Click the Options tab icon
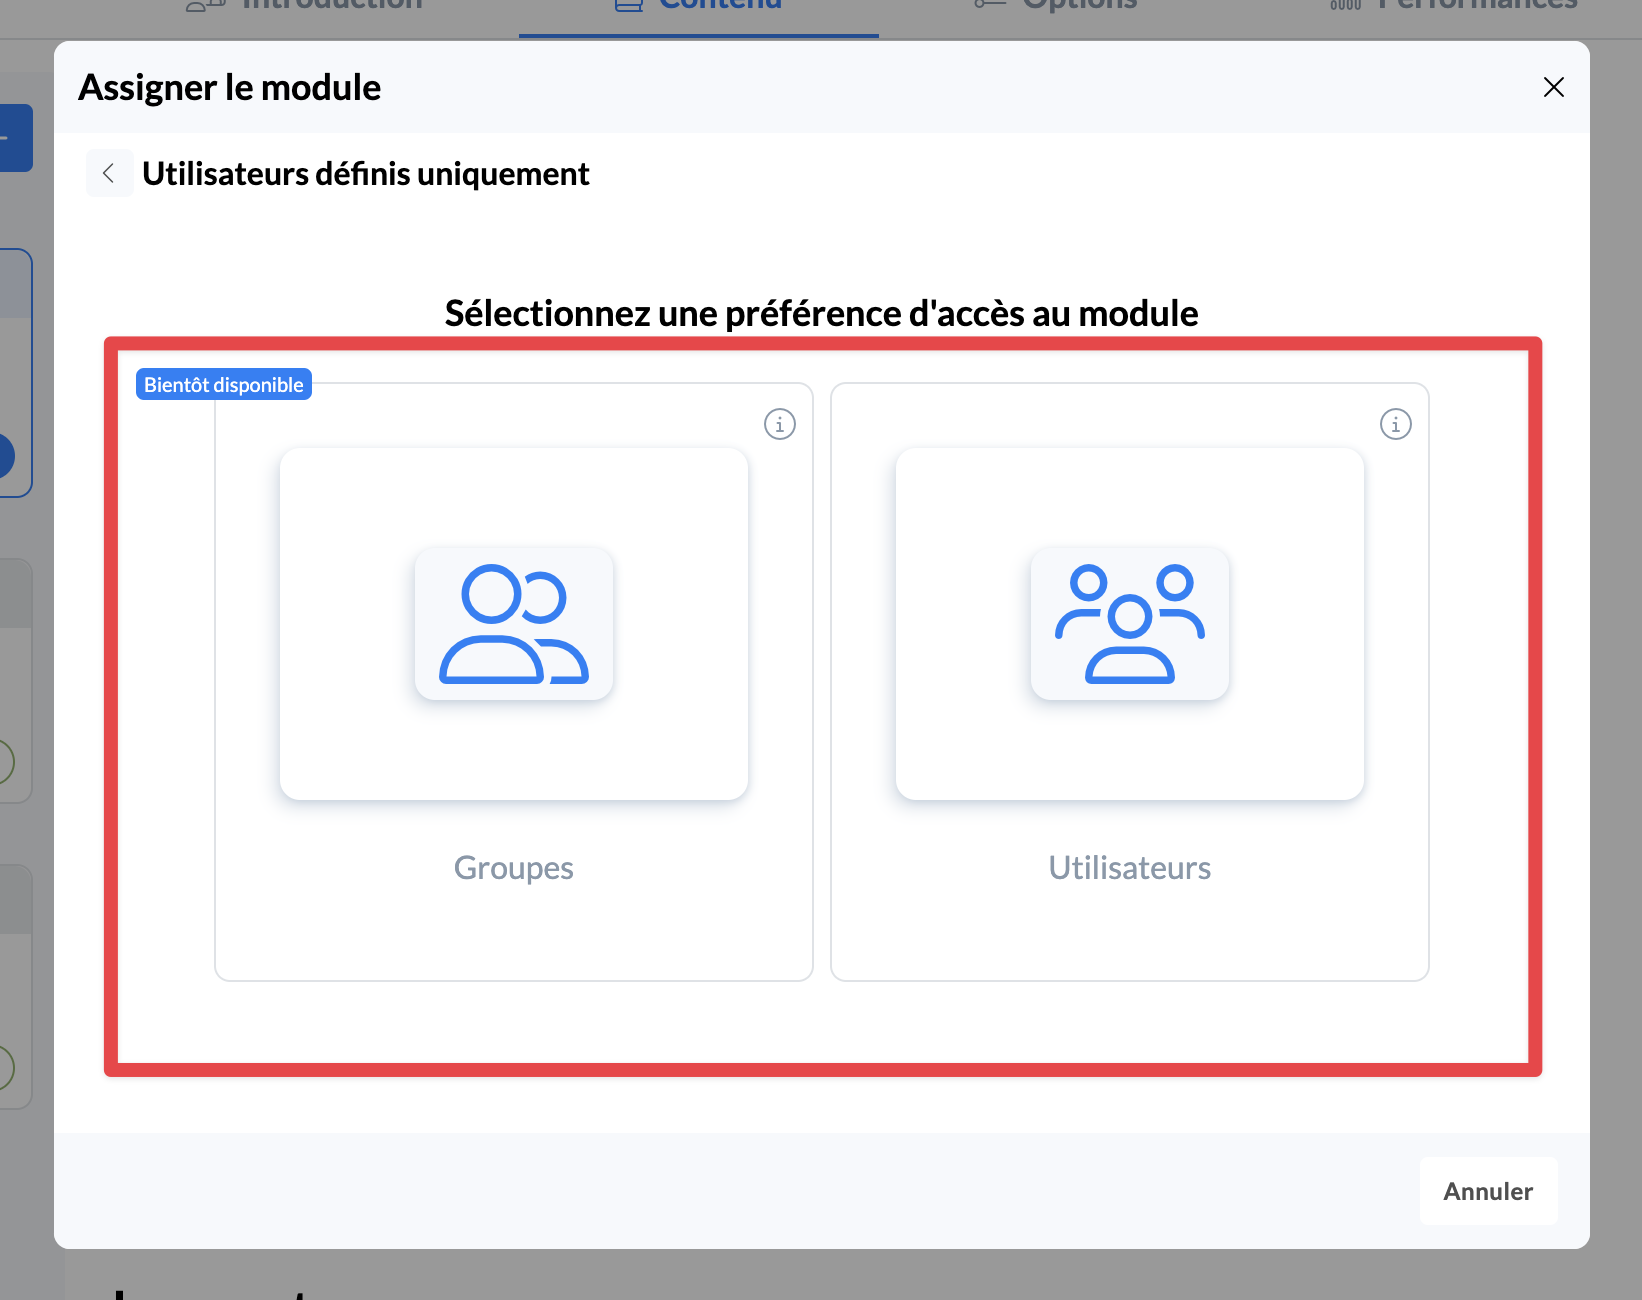 (989, 5)
